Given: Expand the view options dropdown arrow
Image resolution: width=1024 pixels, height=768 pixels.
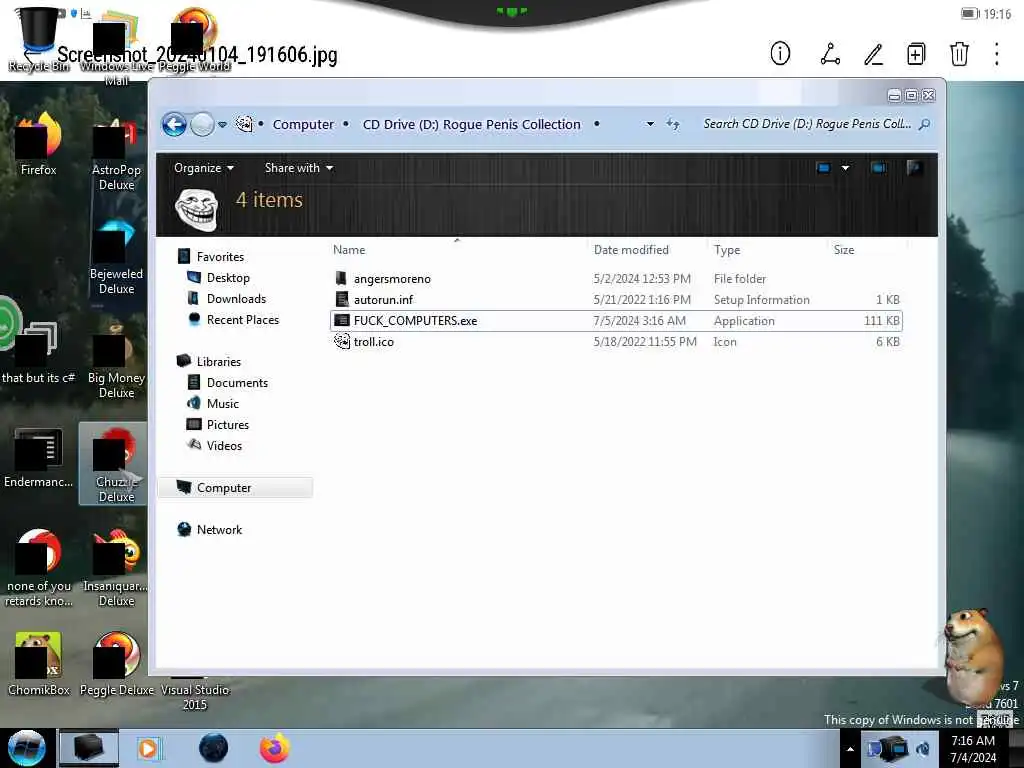Looking at the screenshot, I should (845, 168).
